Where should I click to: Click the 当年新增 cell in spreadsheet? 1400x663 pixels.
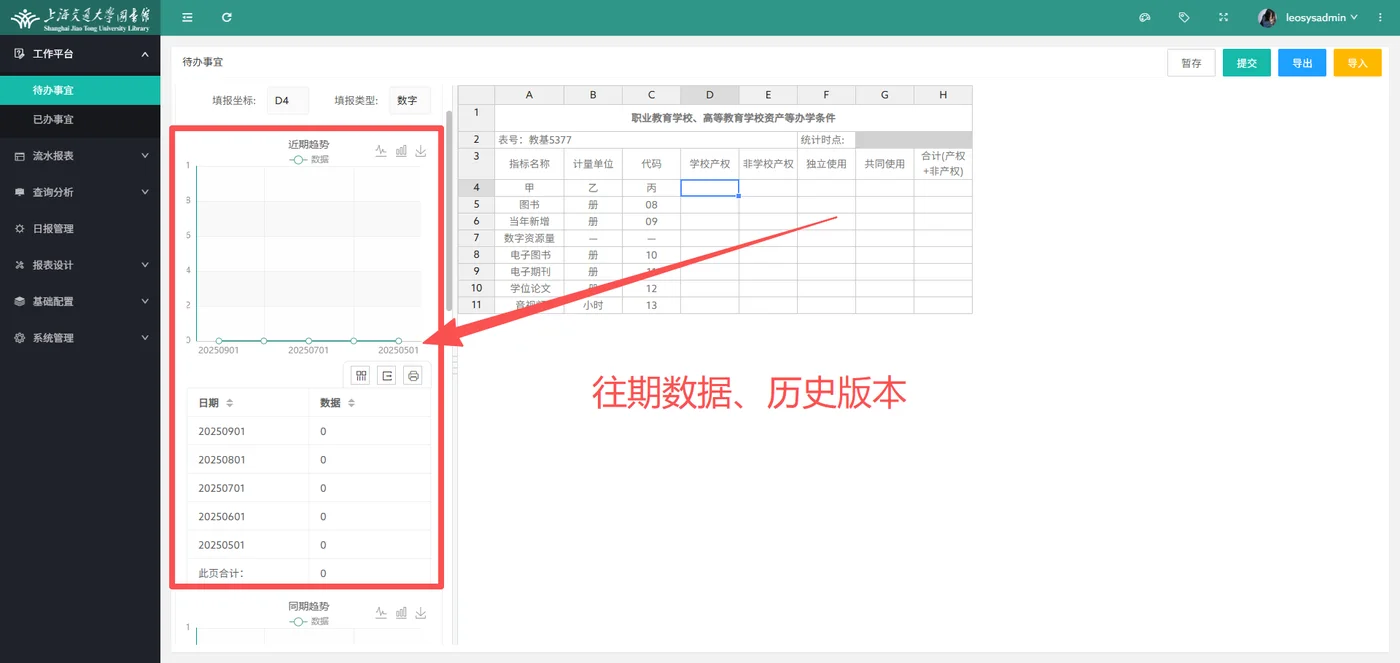[x=529, y=221]
